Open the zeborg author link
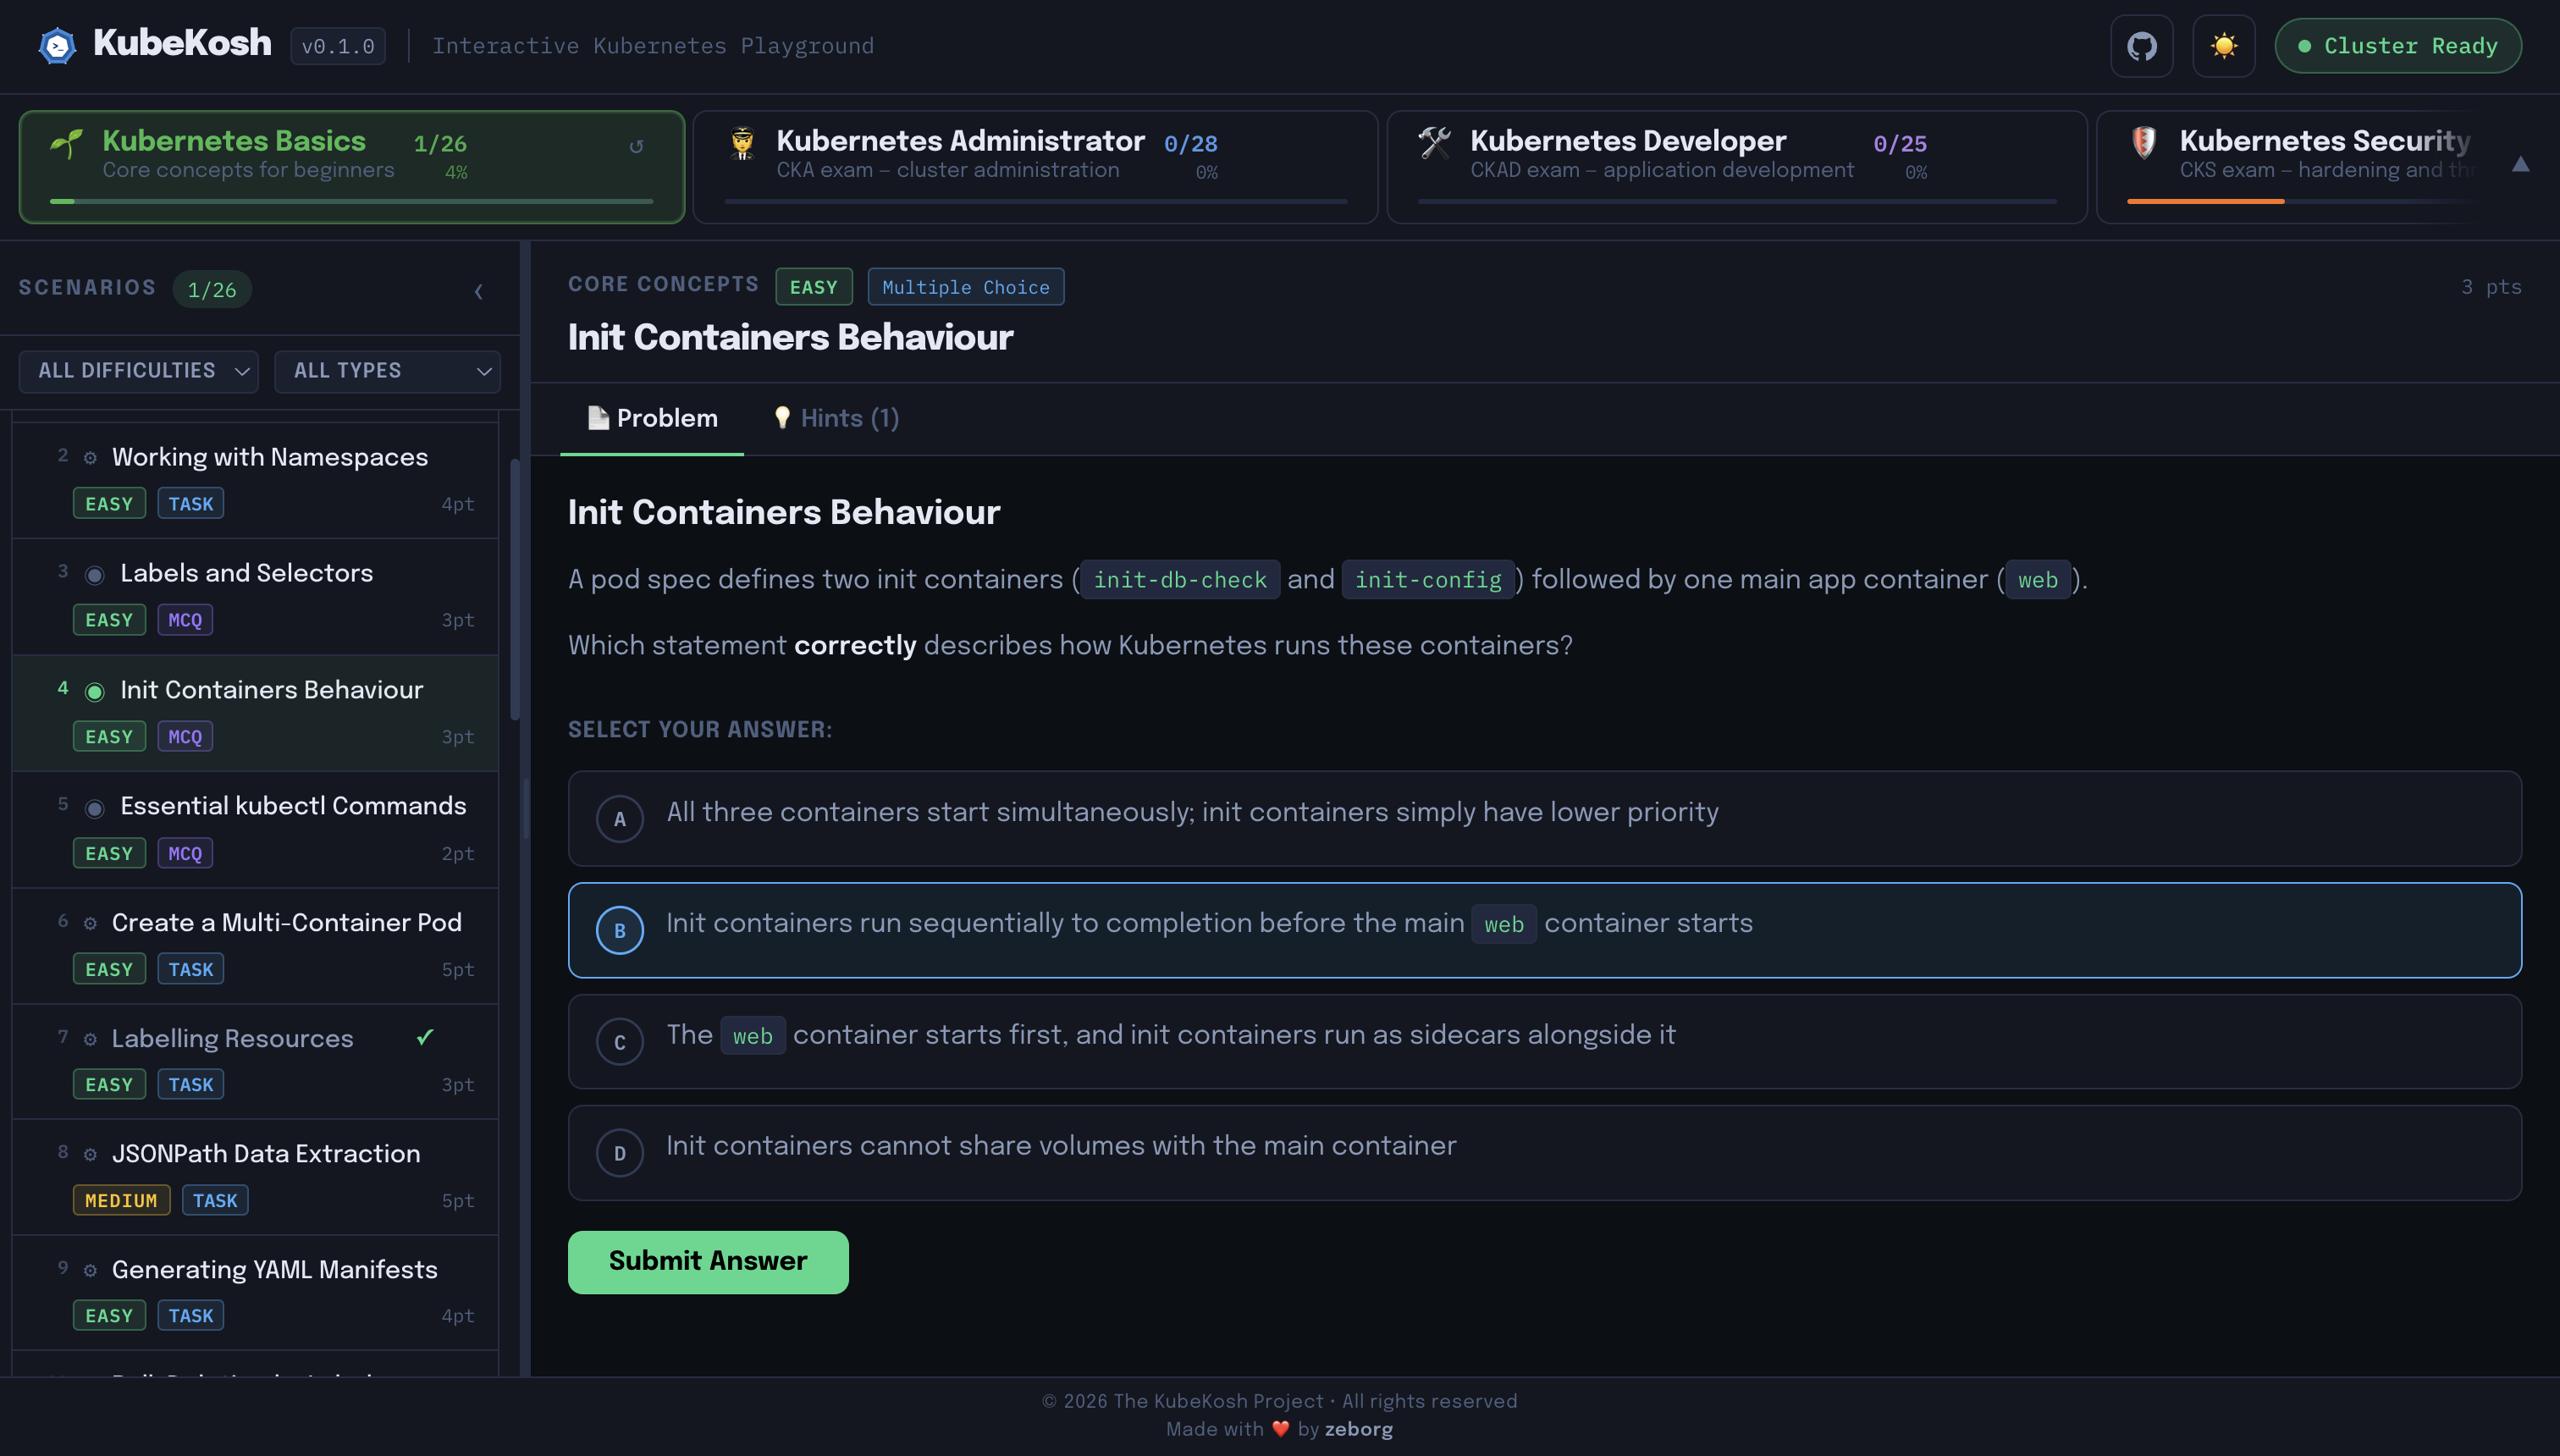 pyautogui.click(x=1358, y=1429)
